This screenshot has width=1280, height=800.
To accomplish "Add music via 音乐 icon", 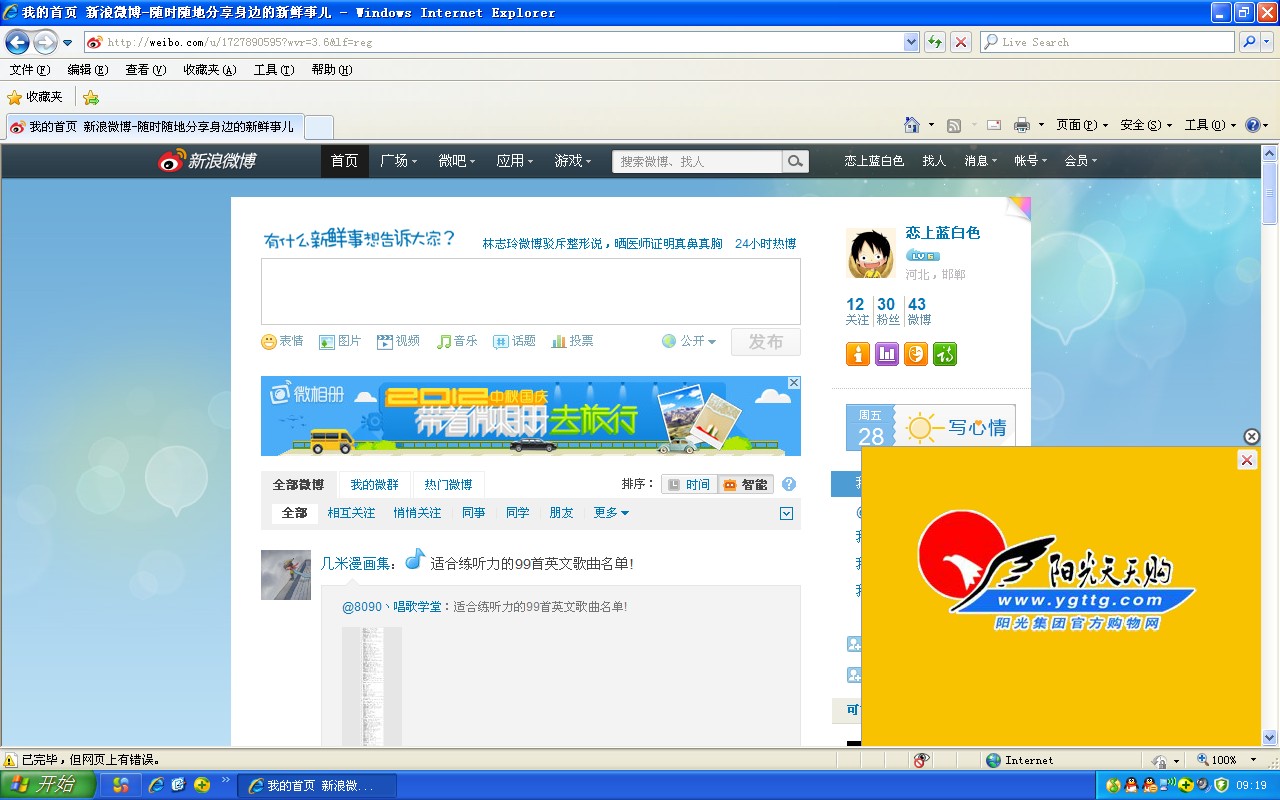I will (x=457, y=341).
